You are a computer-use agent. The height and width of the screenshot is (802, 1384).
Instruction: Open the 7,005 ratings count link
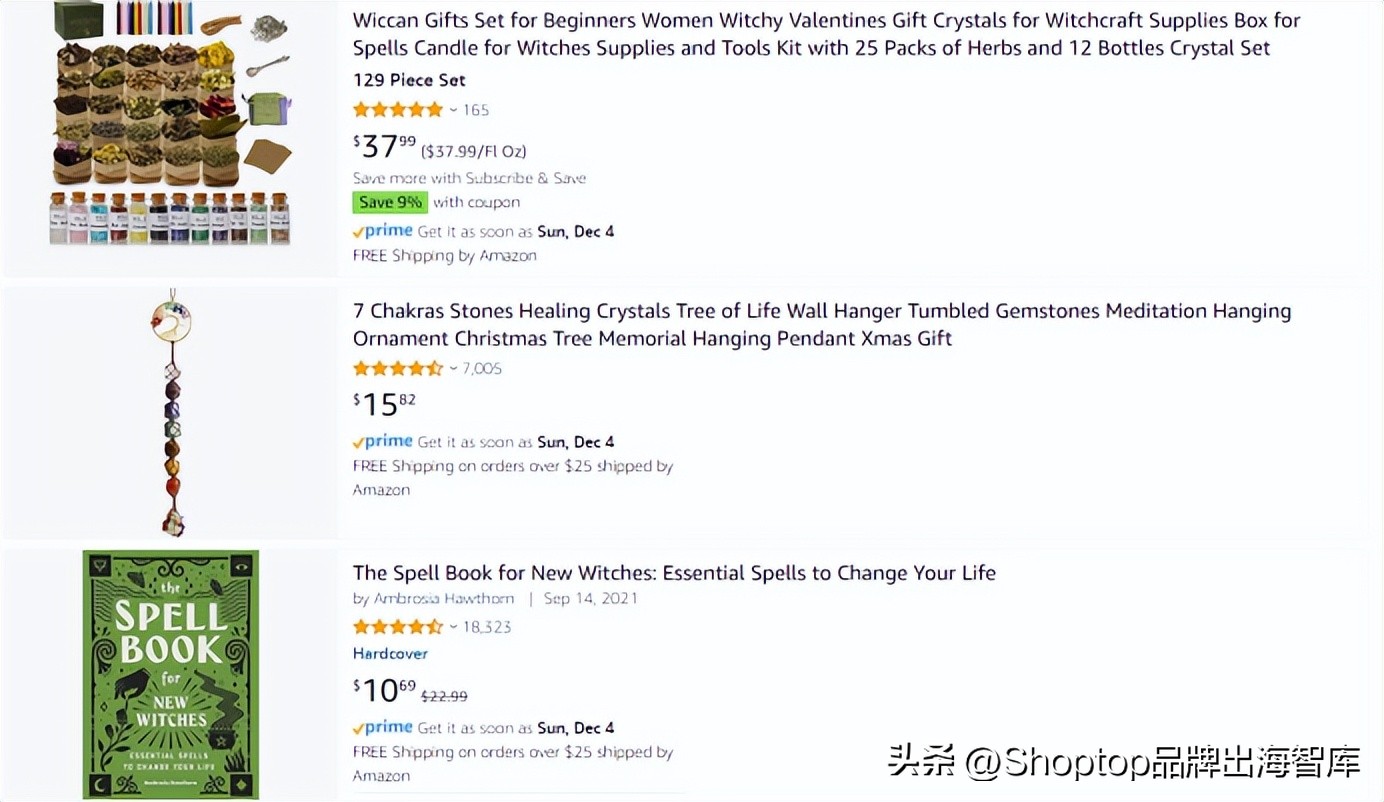(x=482, y=368)
